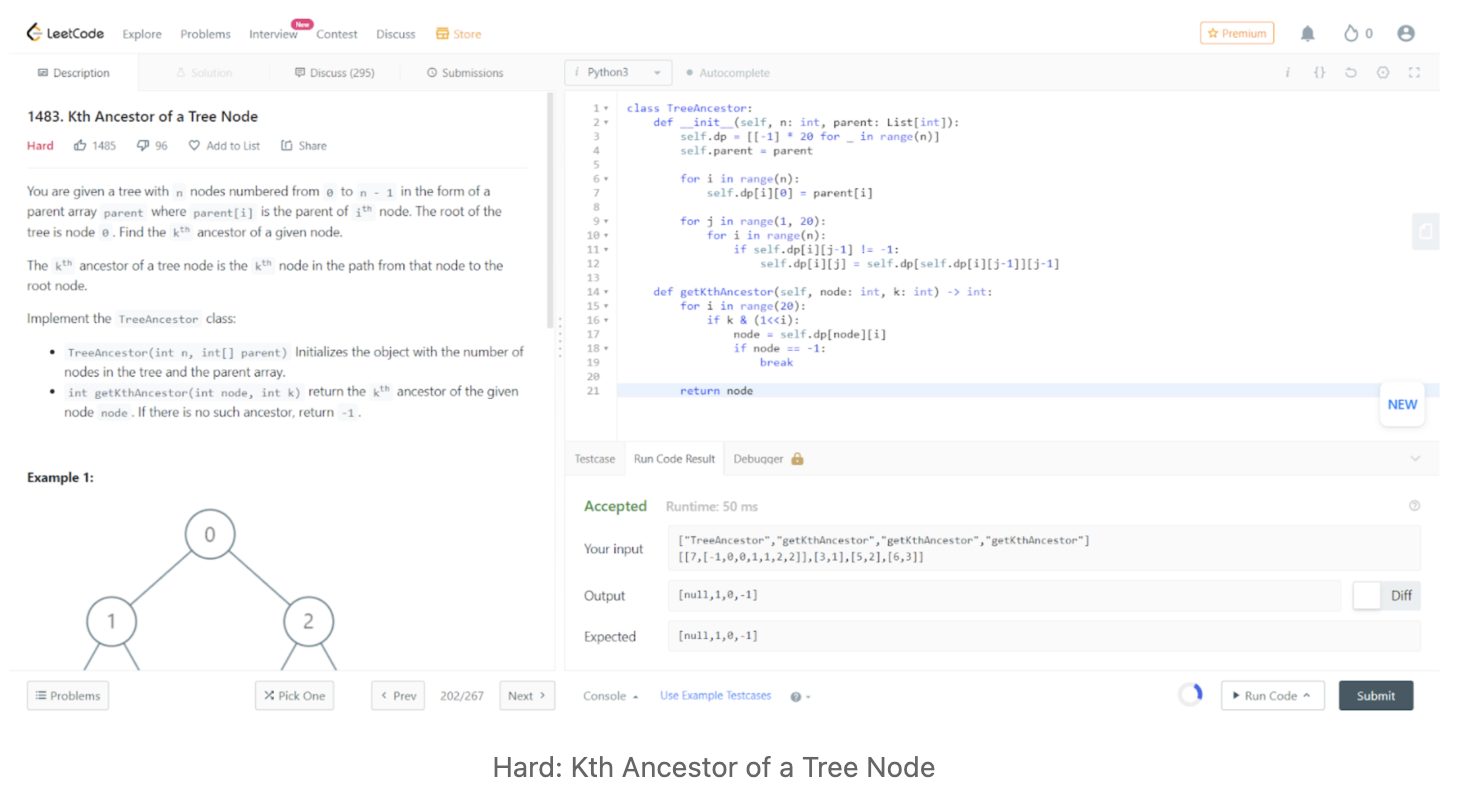Open the Testcase tab

tap(594, 459)
